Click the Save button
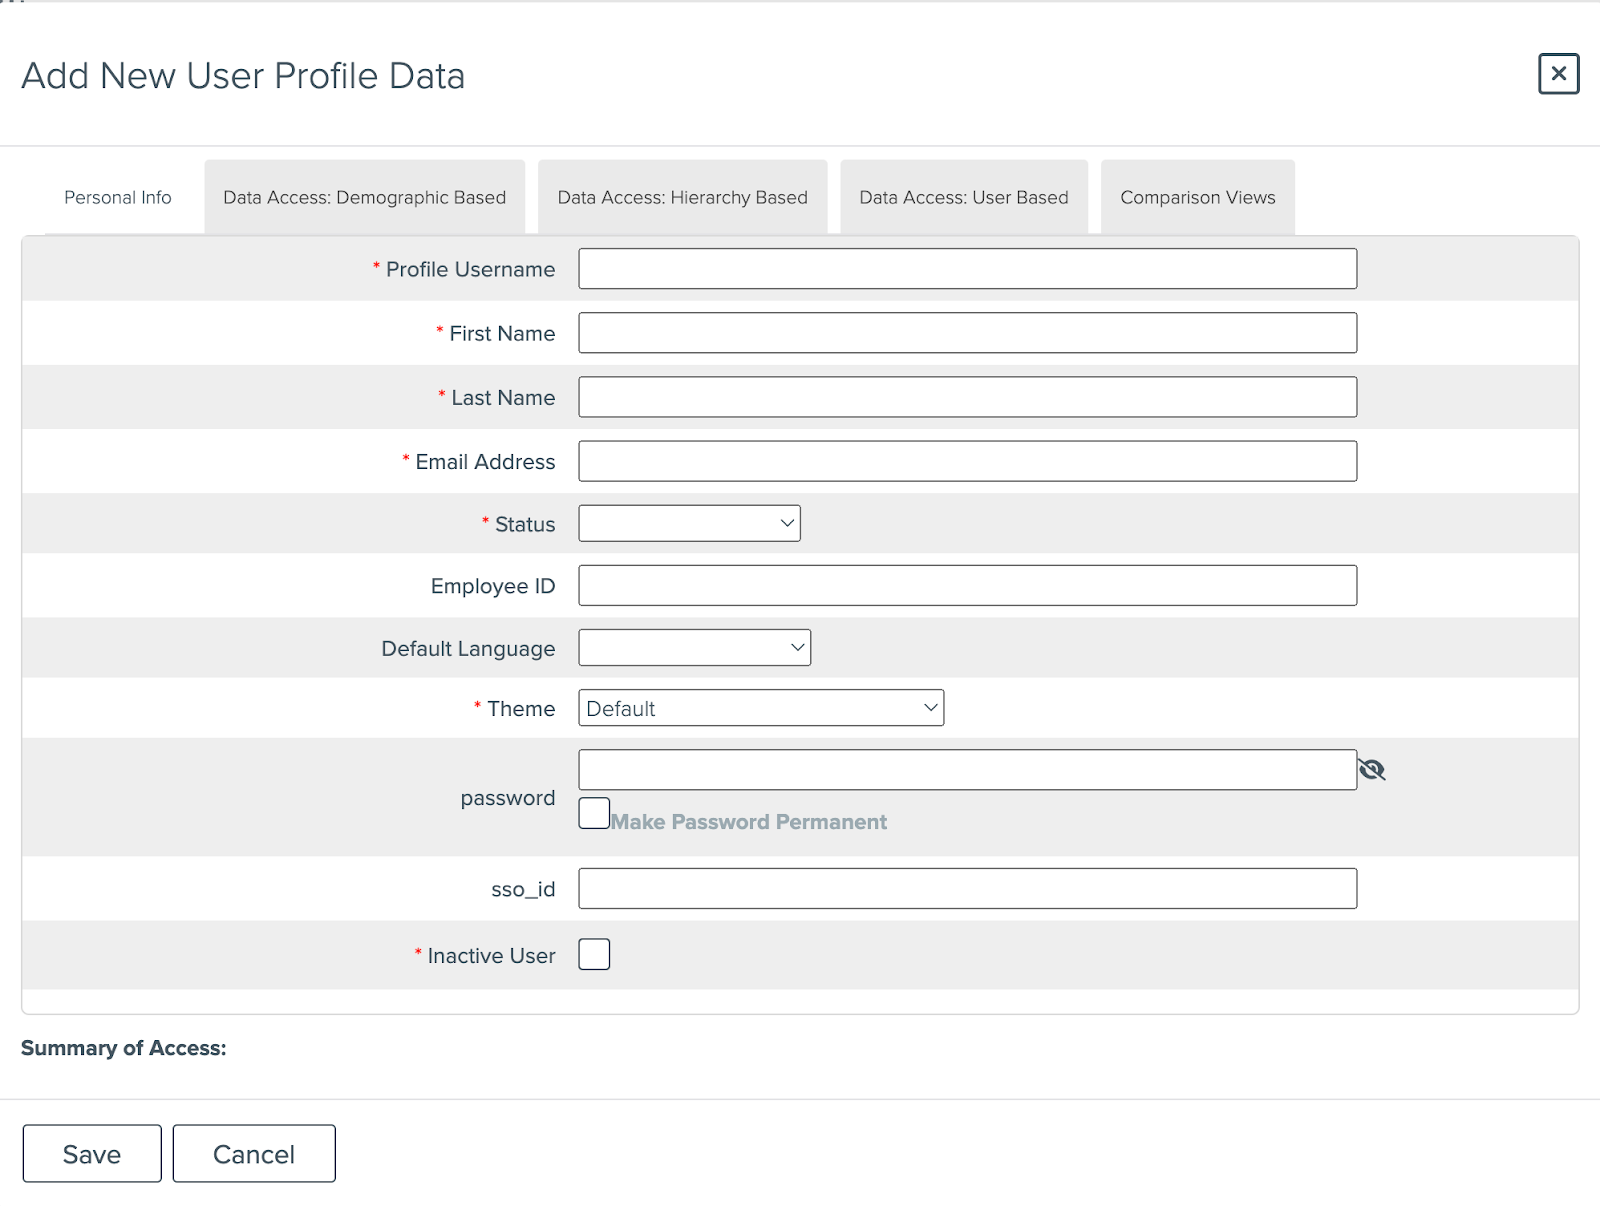This screenshot has height=1206, width=1600. [x=91, y=1153]
